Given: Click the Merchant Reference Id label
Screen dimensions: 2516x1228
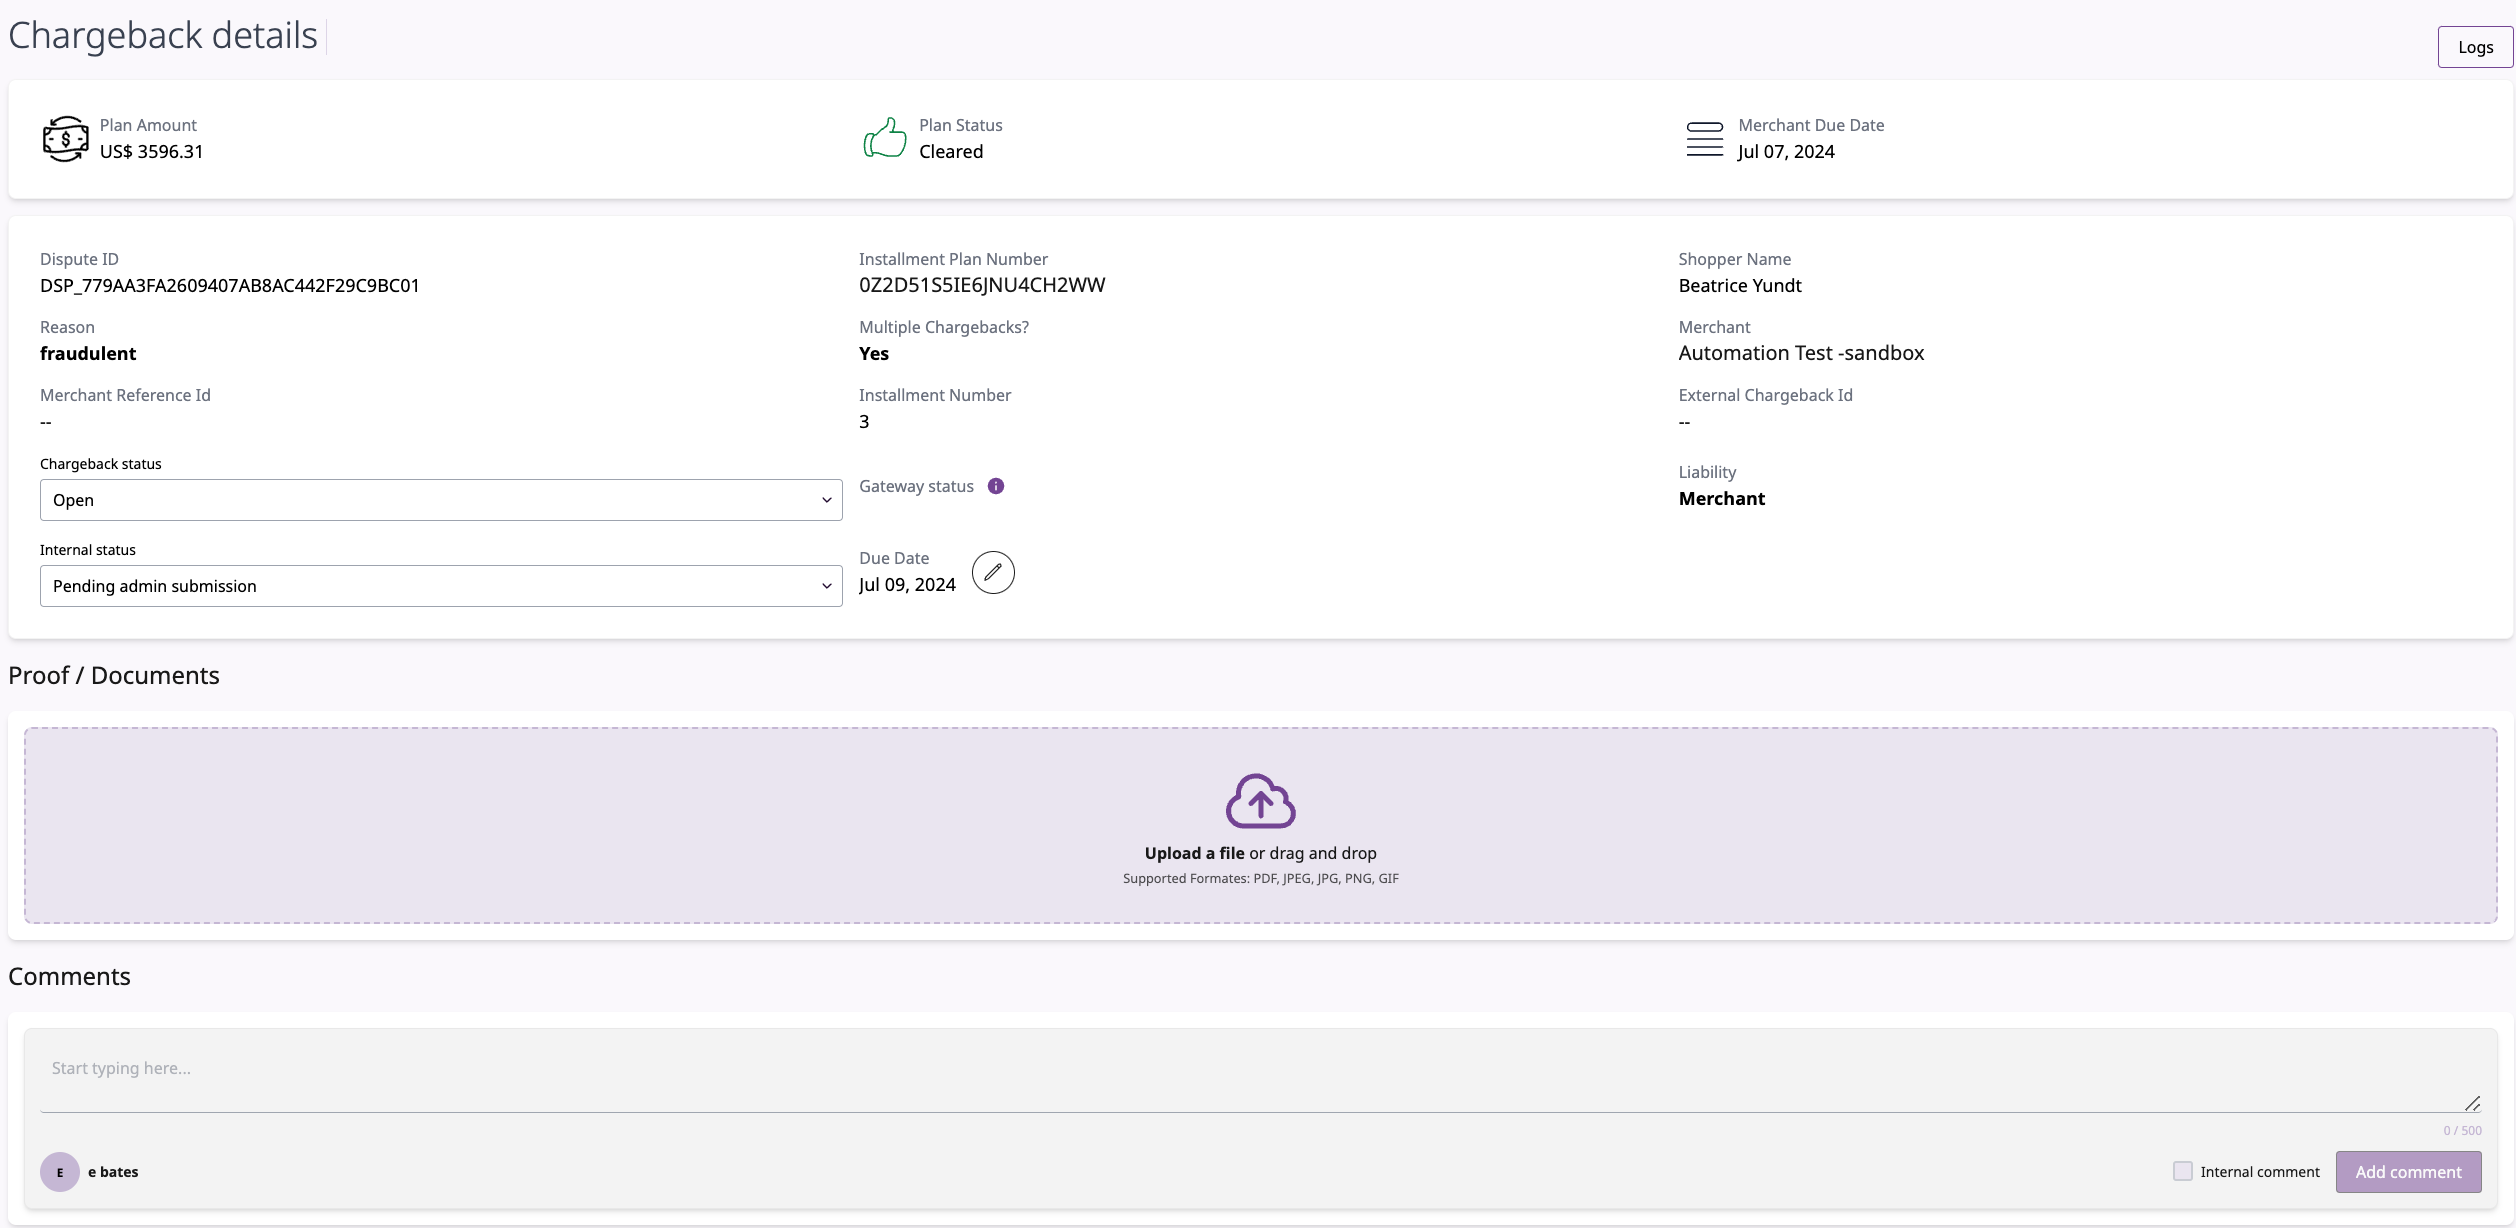Looking at the screenshot, I should click(x=125, y=396).
